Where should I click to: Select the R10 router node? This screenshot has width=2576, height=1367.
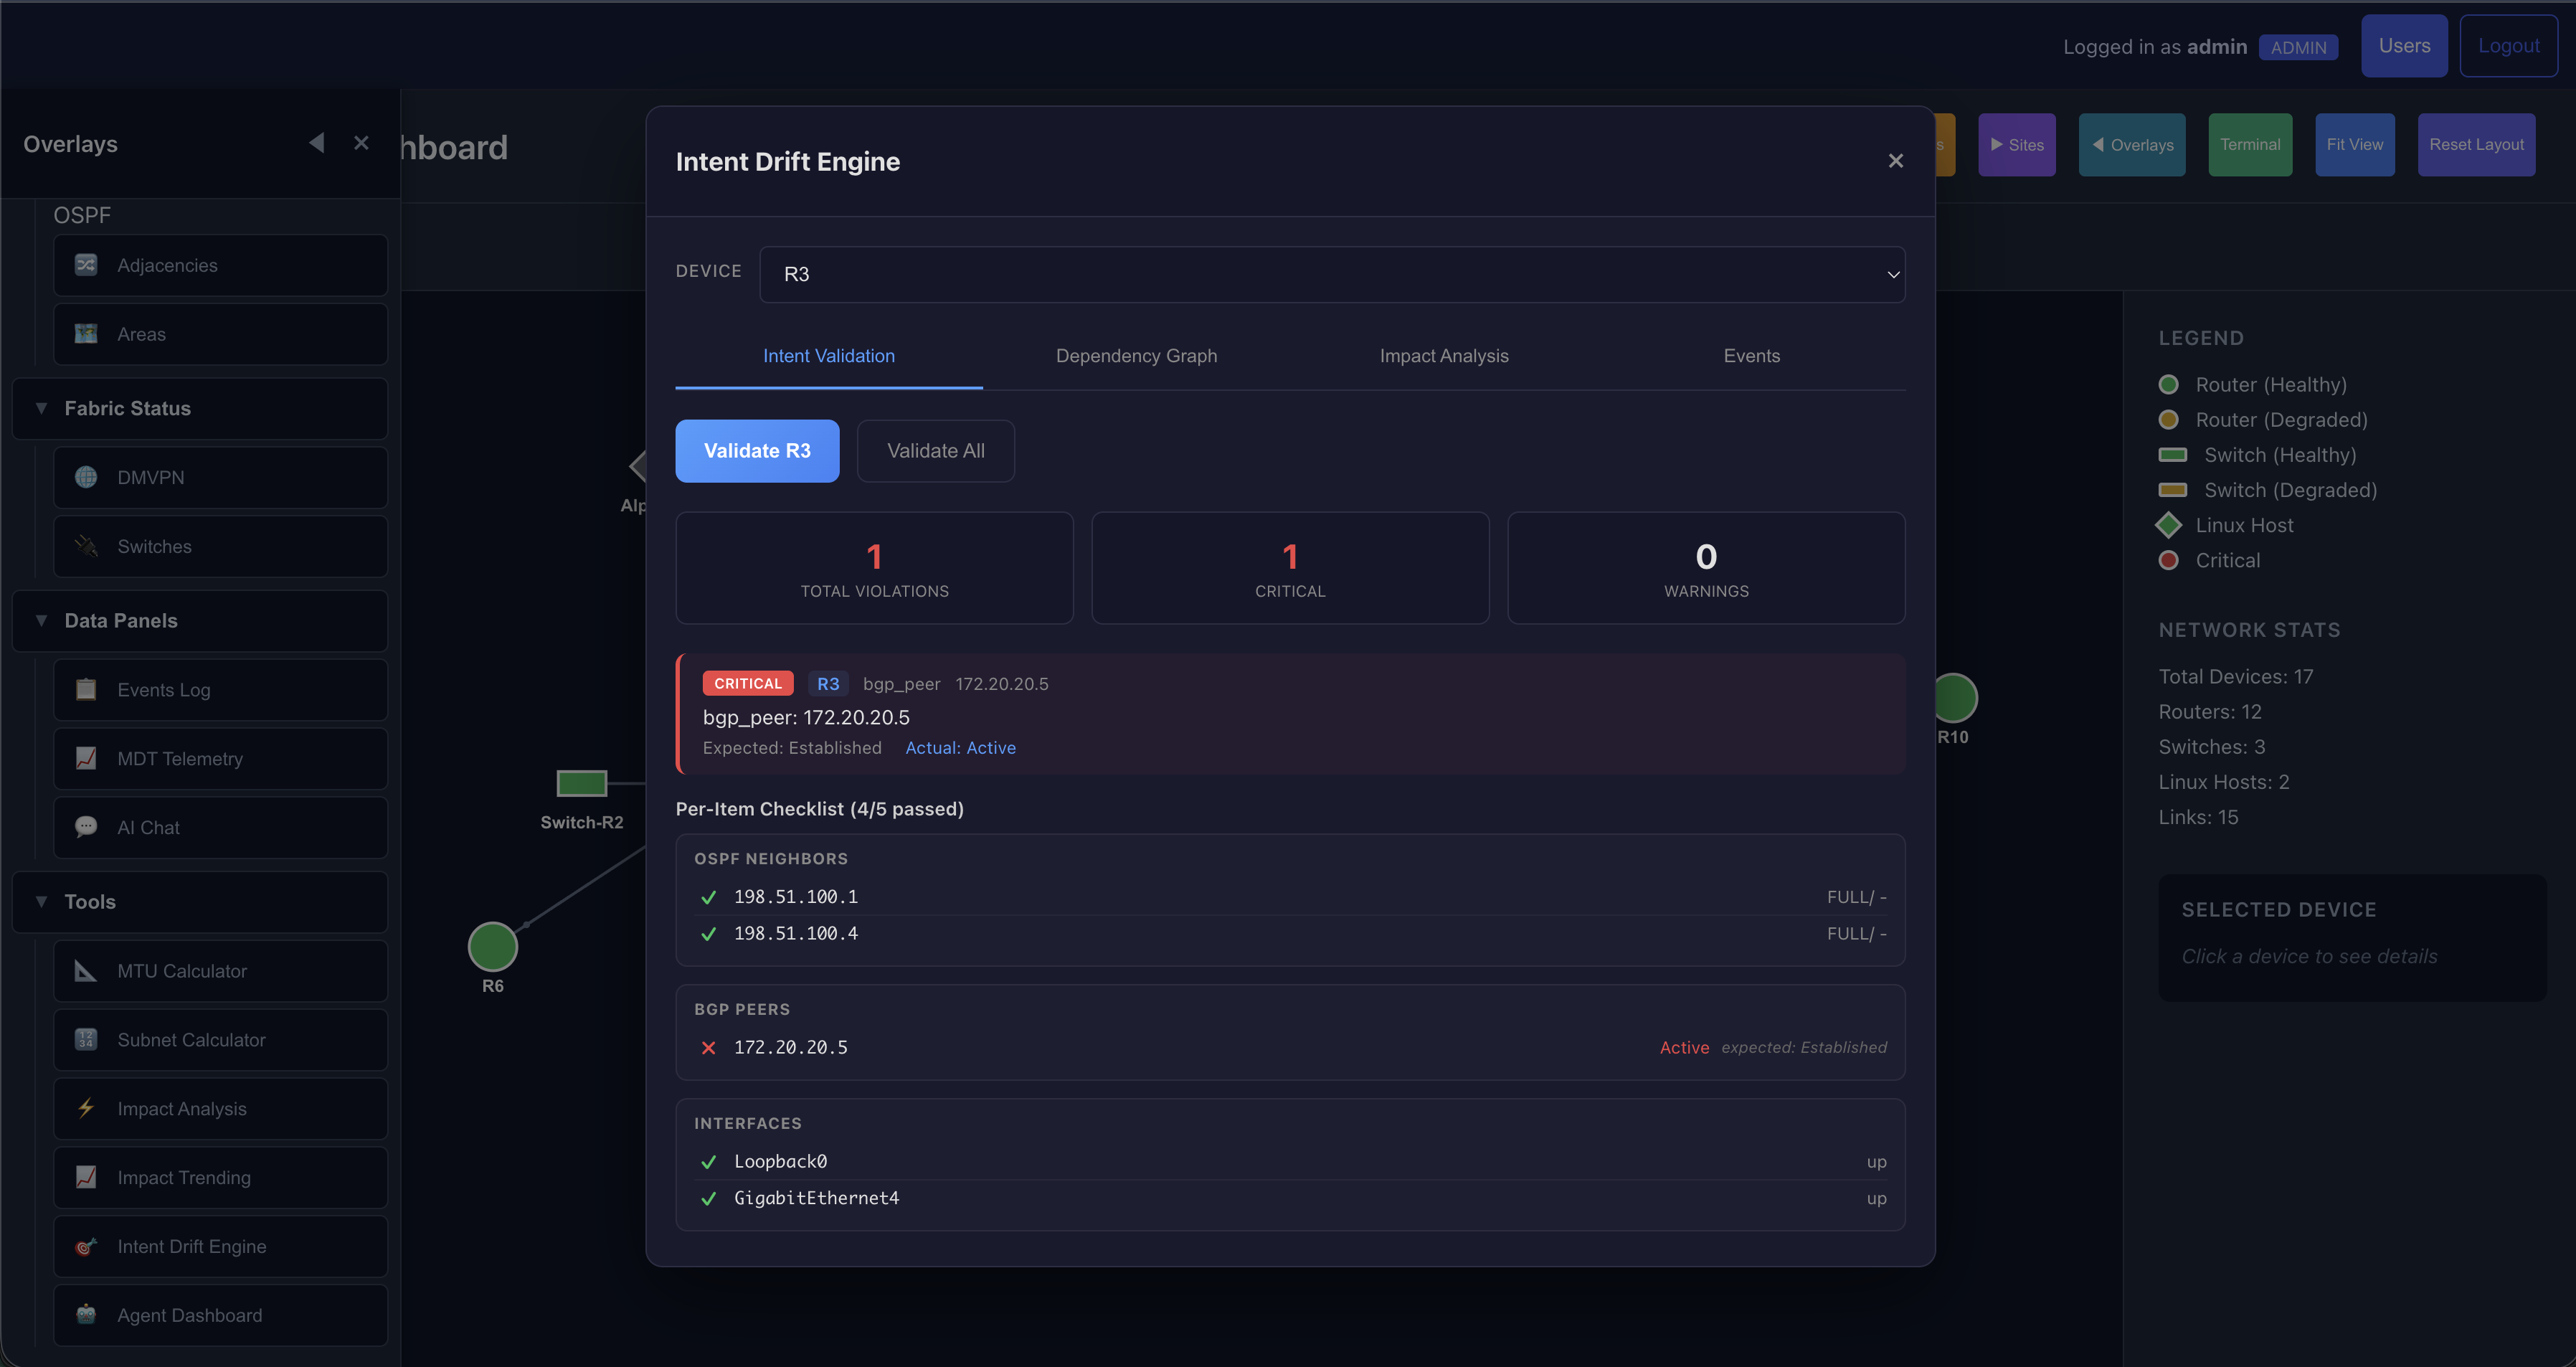tap(1954, 698)
